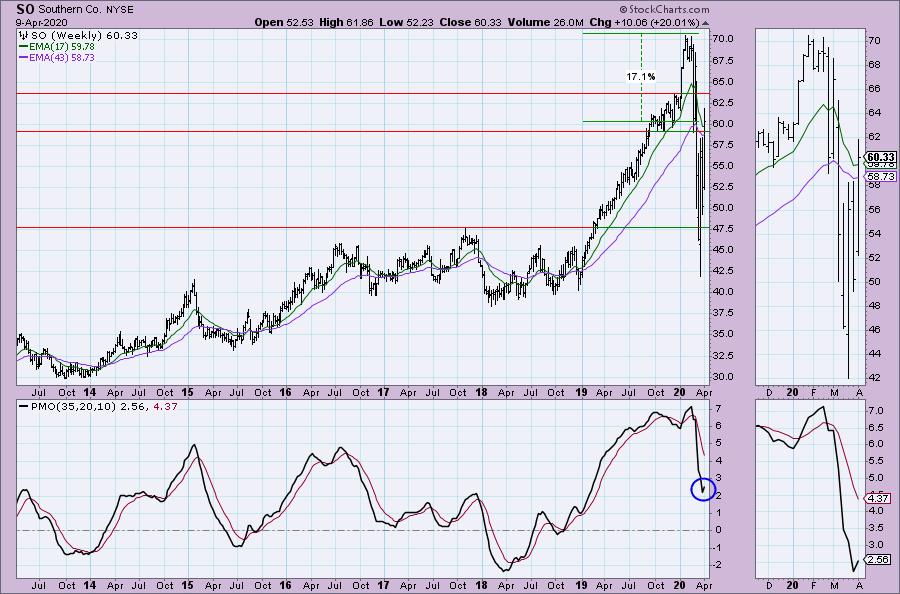900x594 pixels.
Task: Click the Open 52.53 header value
Action: [284, 22]
